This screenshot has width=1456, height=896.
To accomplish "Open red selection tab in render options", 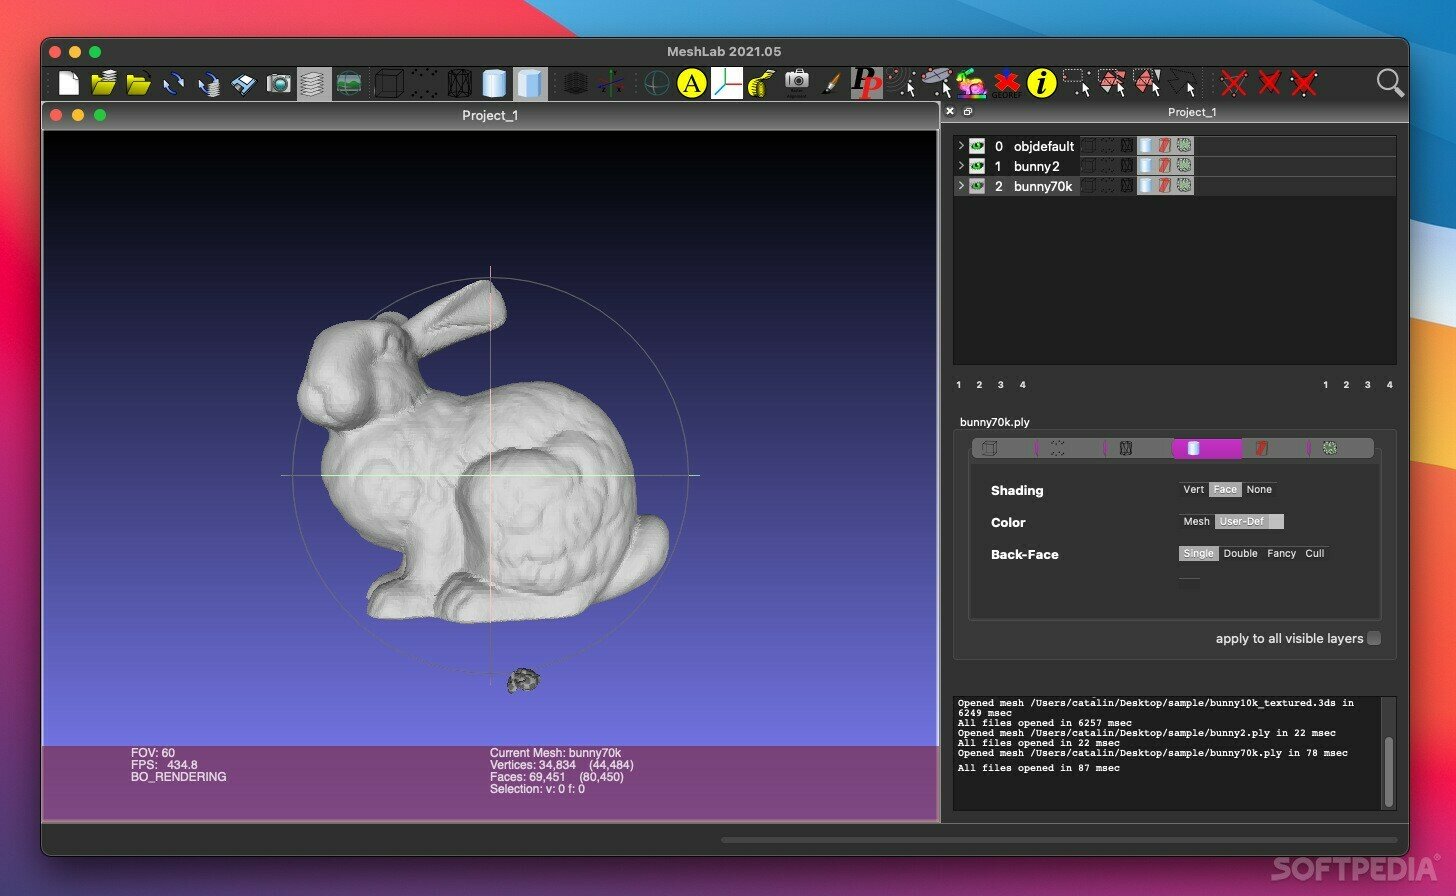I will pyautogui.click(x=1262, y=448).
